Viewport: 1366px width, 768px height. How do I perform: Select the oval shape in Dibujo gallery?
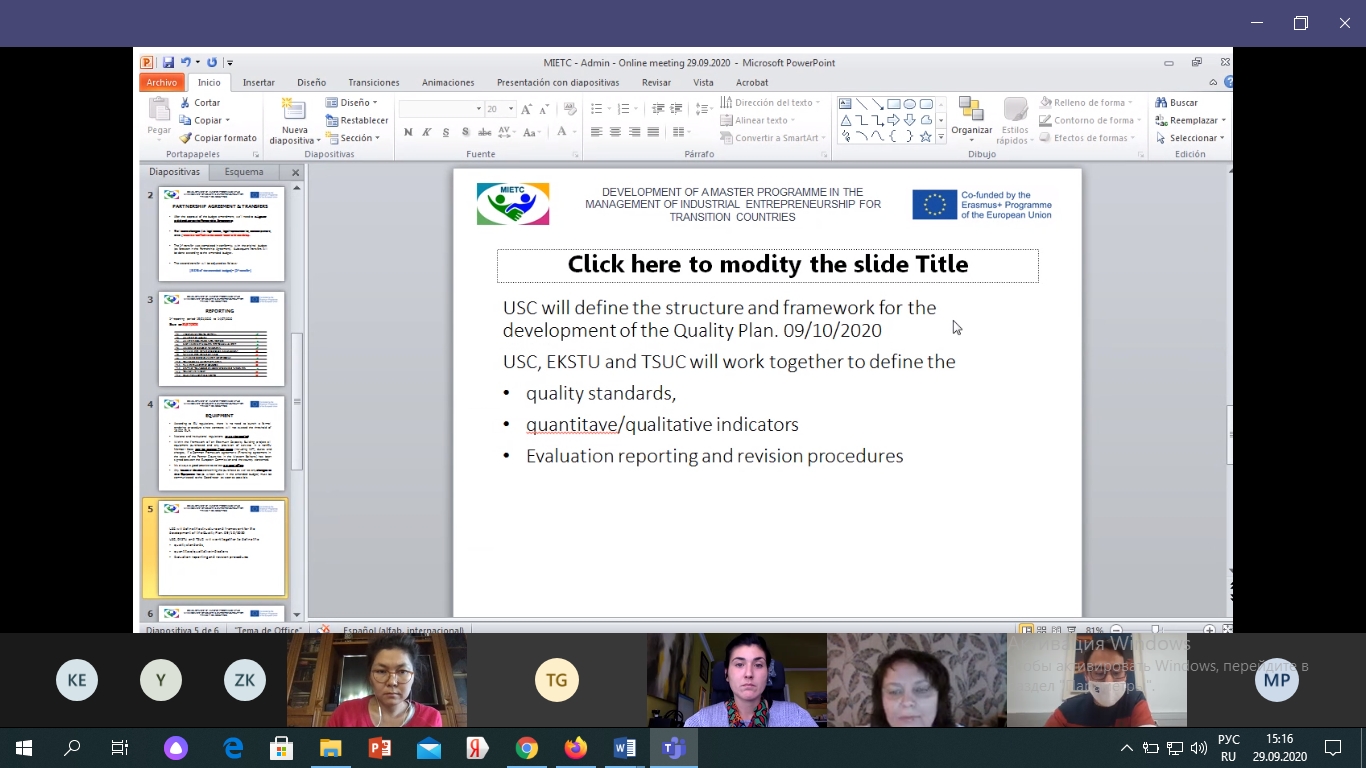[x=909, y=104]
